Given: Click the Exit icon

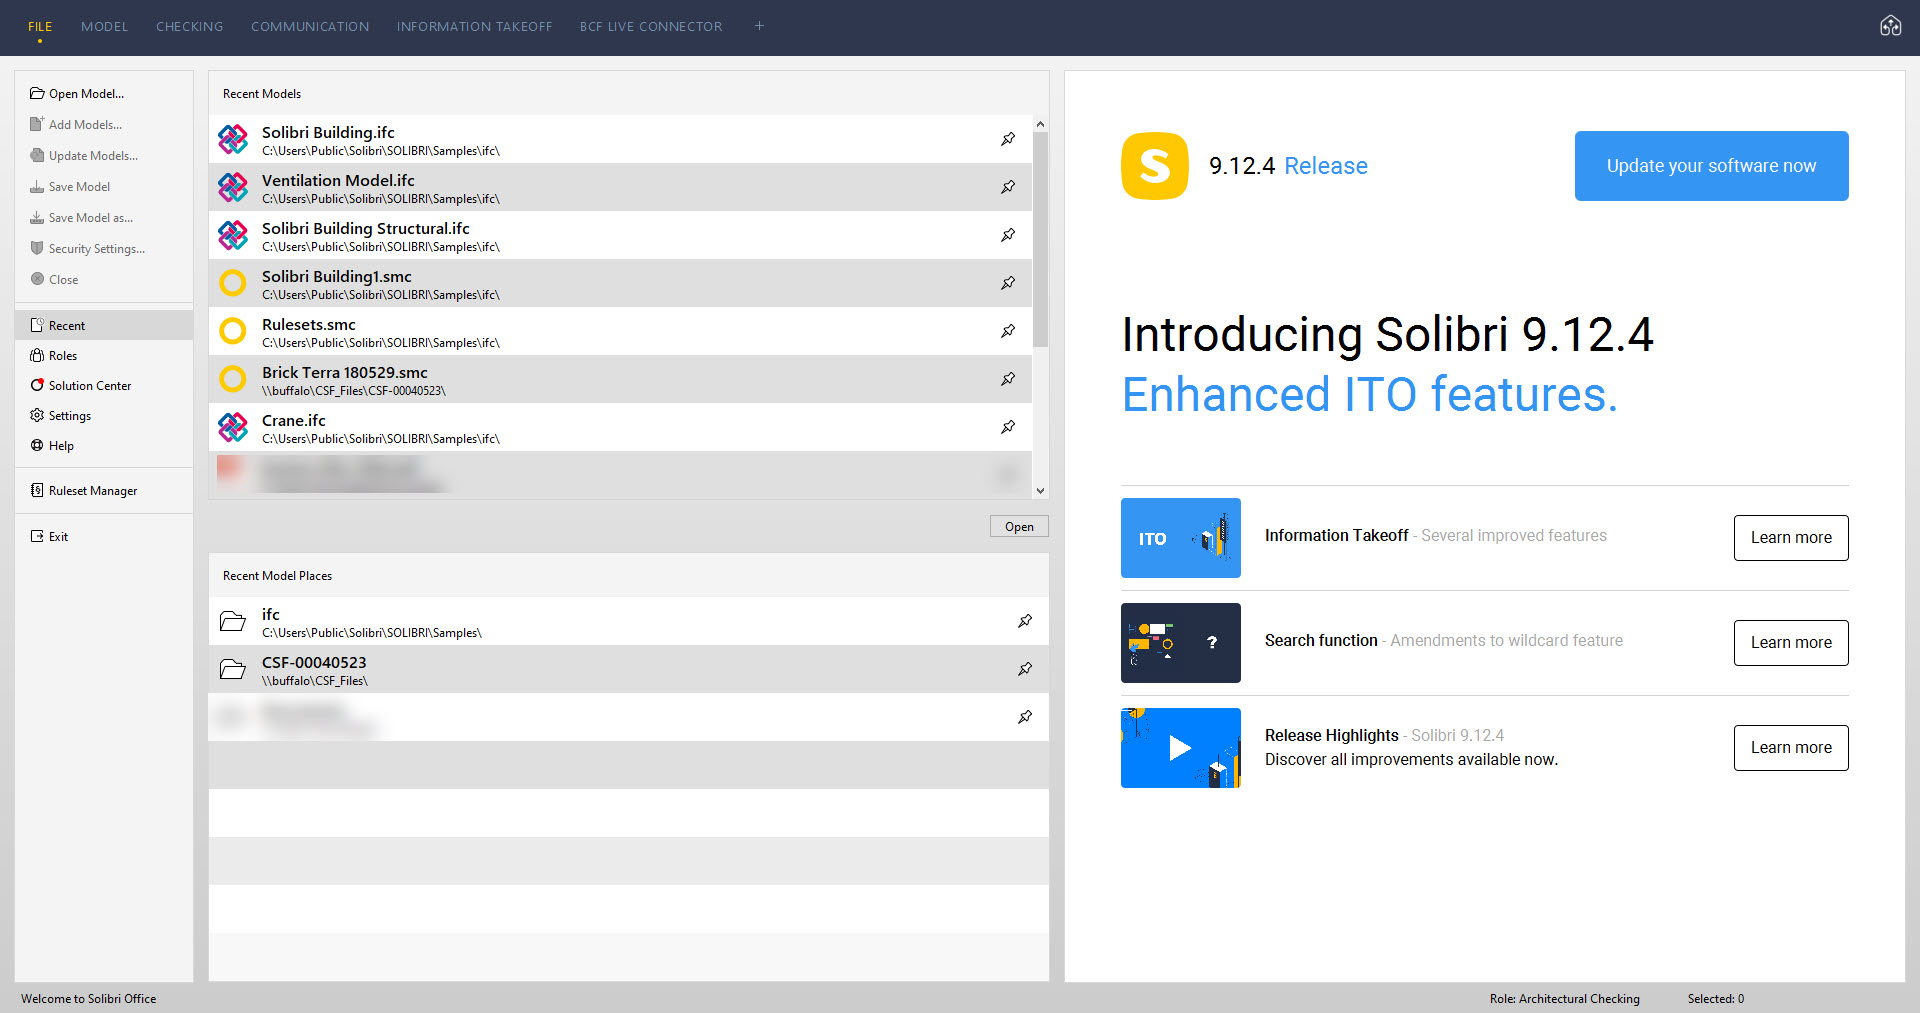Looking at the screenshot, I should tap(37, 536).
